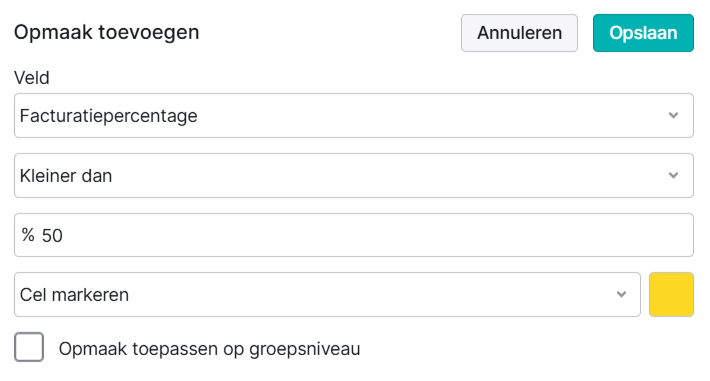This screenshot has width=710, height=381.
Task: Click the chevron icon beside Cel markeren
Action: pos(621,294)
